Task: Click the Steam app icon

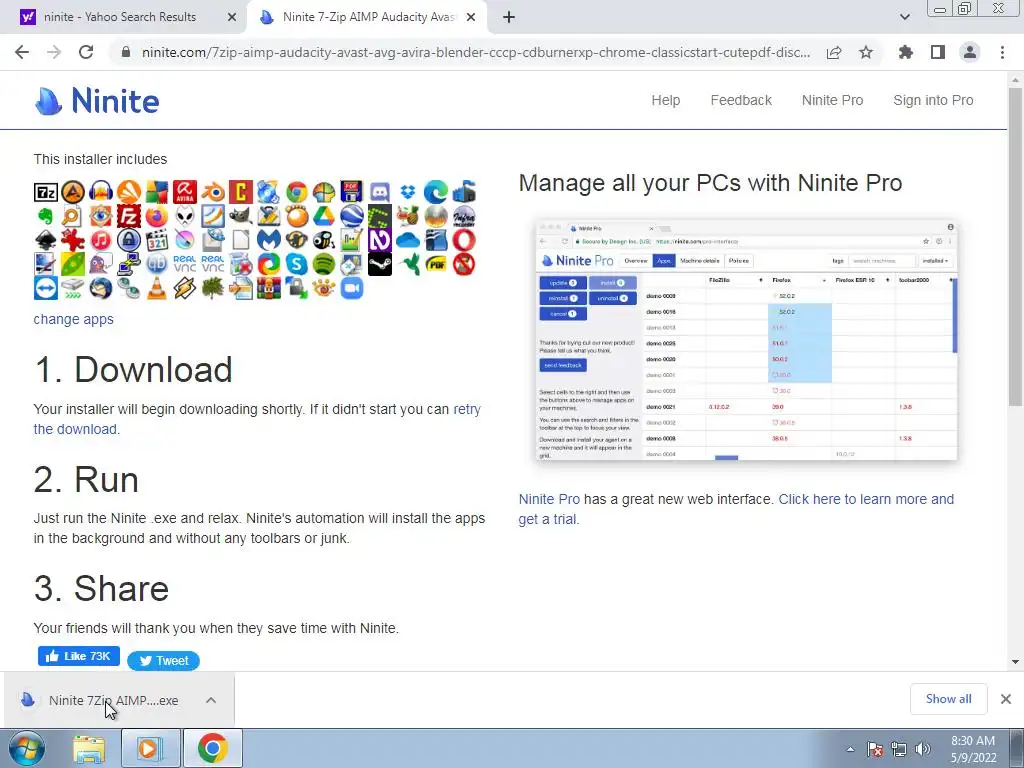Action: click(x=380, y=264)
